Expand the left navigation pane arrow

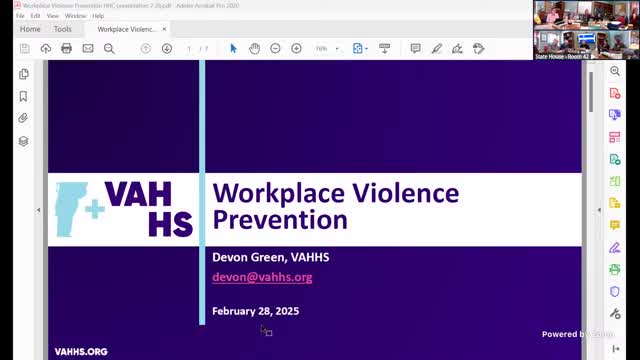tap(38, 210)
